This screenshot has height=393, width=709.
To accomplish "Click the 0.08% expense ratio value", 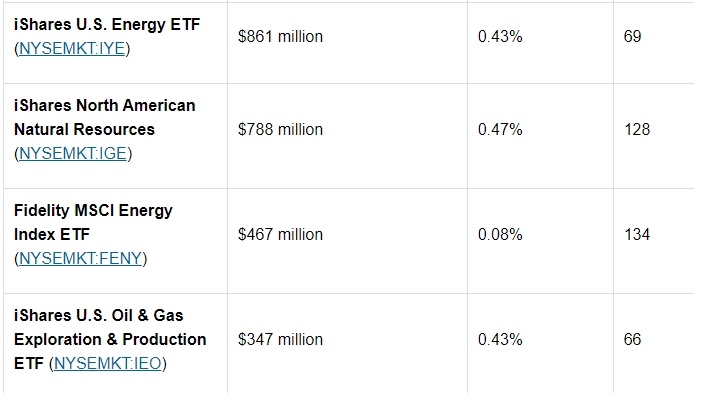I will pyautogui.click(x=500, y=234).
